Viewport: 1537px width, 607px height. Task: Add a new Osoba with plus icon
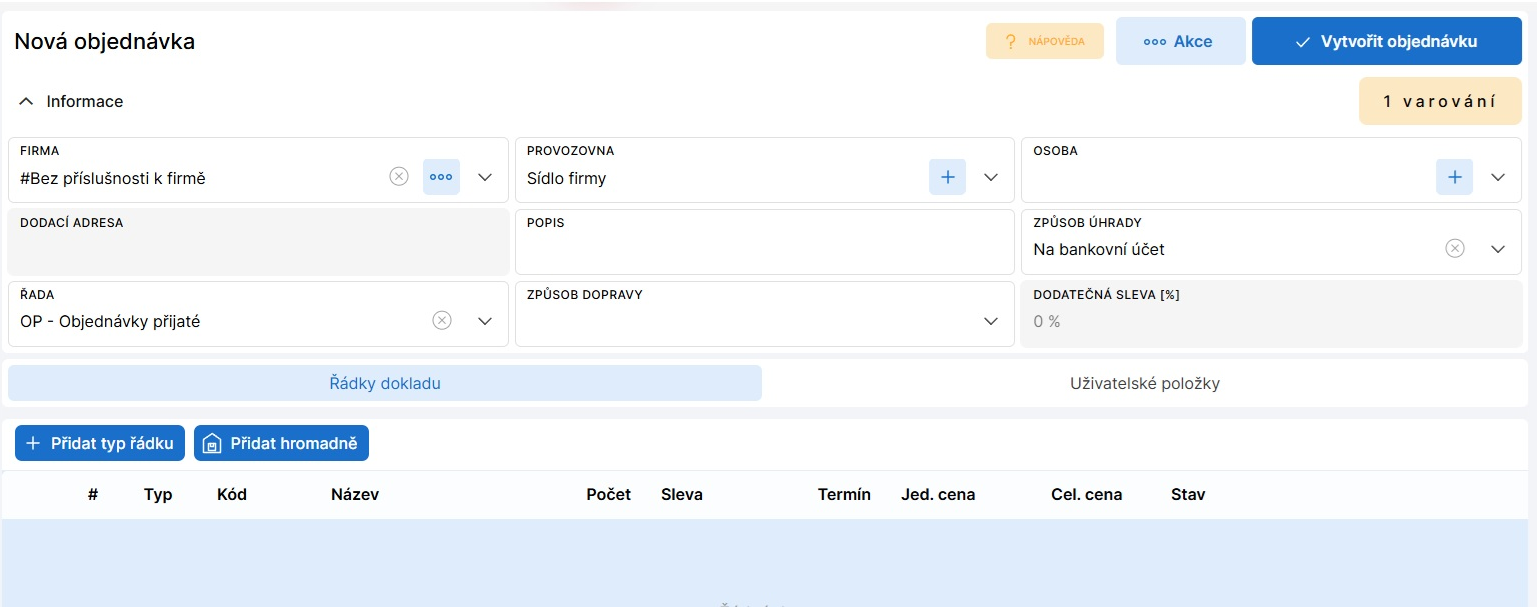click(x=1454, y=177)
